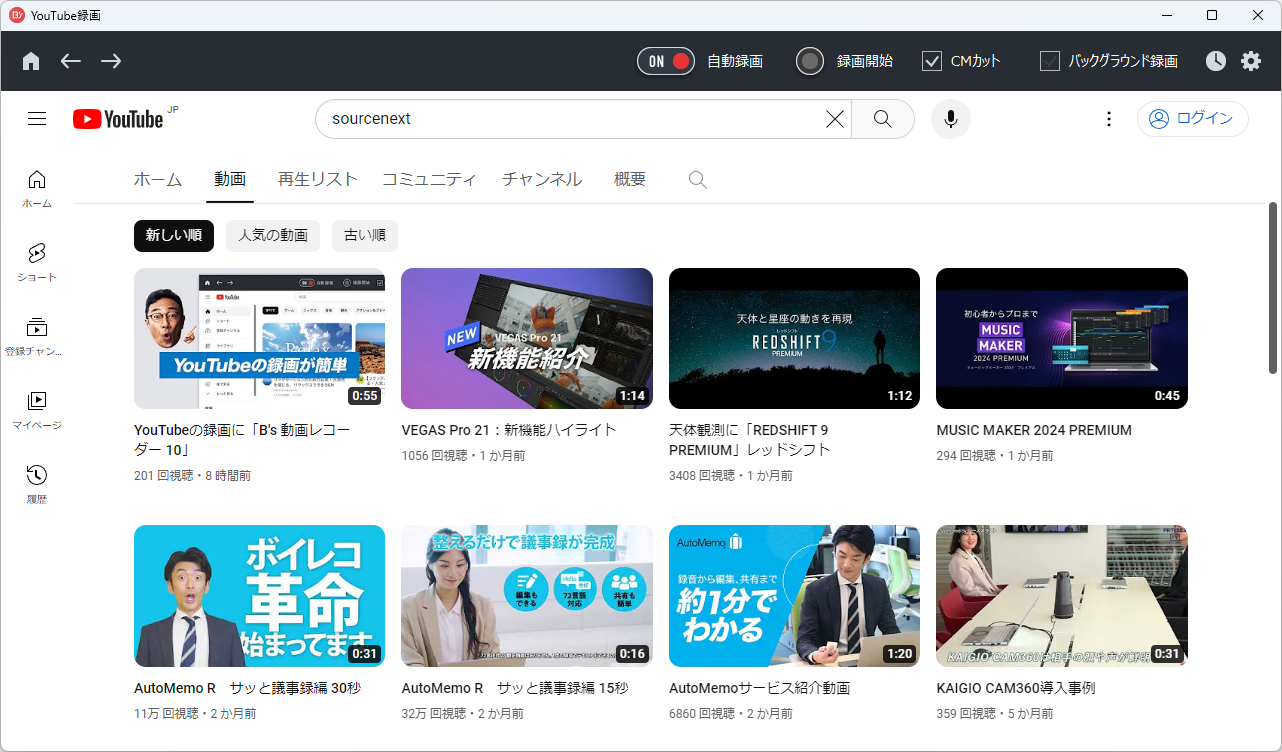Switch to the チャンネル tab
This screenshot has height=752, width=1282.
[x=542, y=180]
